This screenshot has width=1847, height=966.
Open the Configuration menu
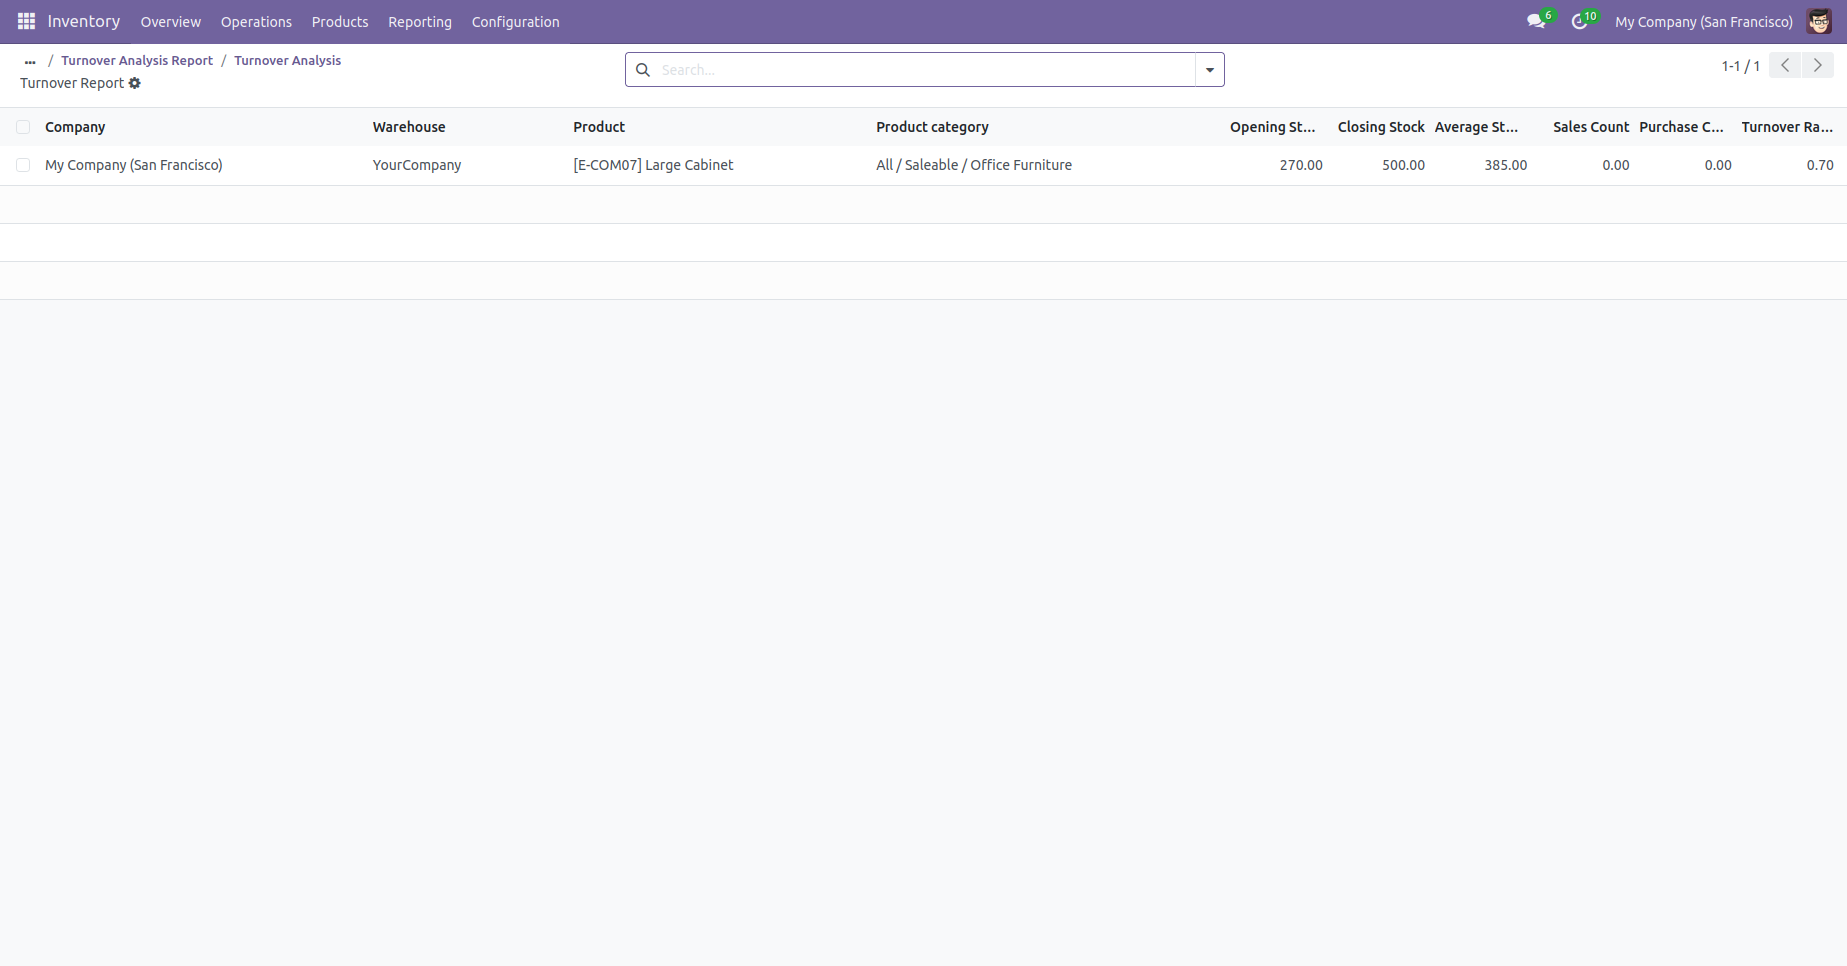(x=516, y=22)
